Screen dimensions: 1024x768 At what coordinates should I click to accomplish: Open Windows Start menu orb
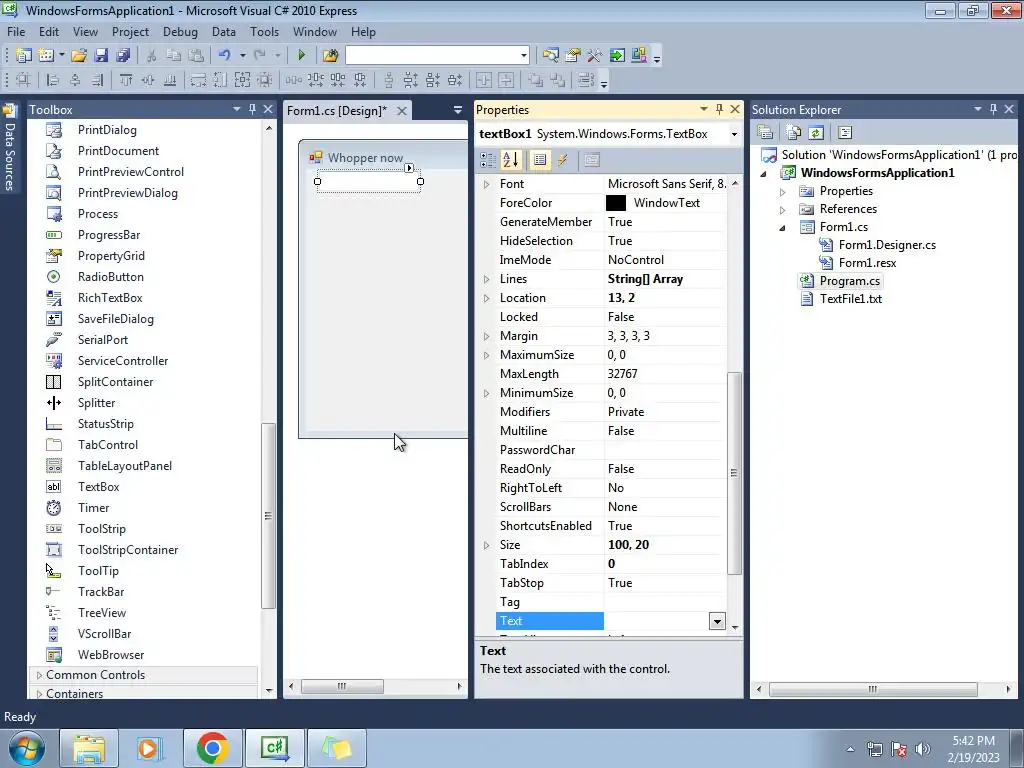pyautogui.click(x=27, y=748)
